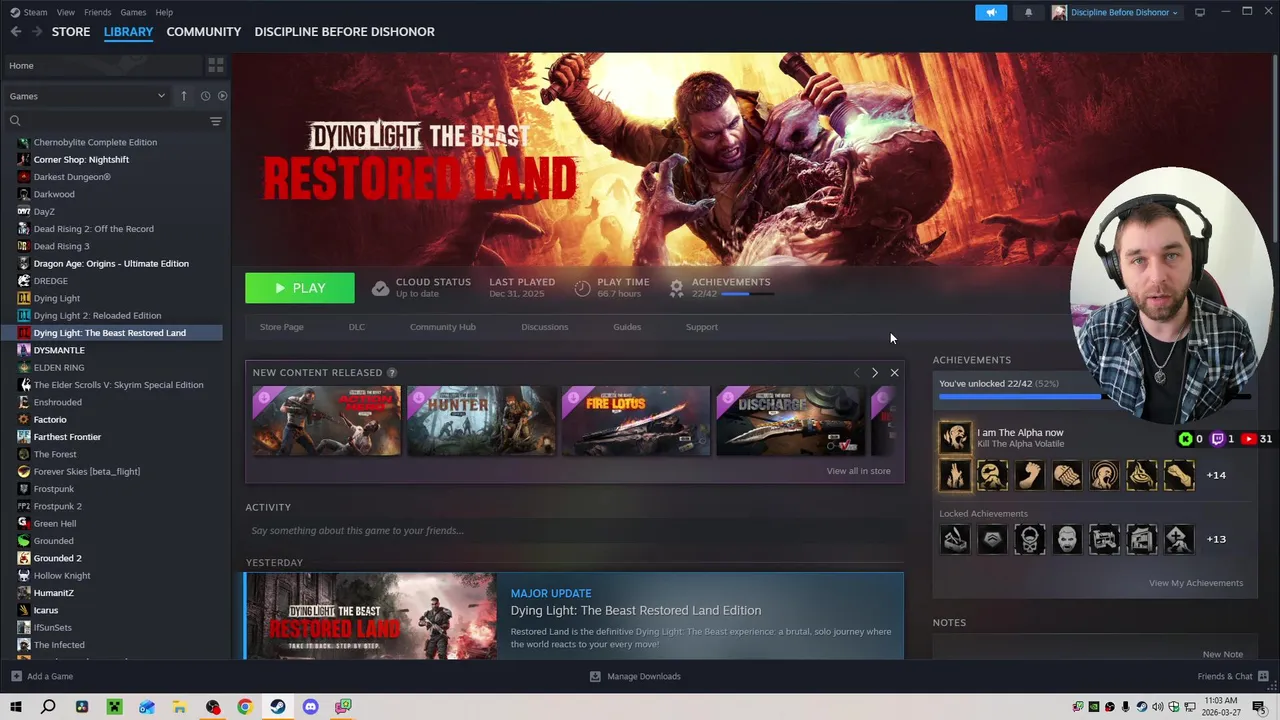Open the new content help question mark

coord(392,373)
